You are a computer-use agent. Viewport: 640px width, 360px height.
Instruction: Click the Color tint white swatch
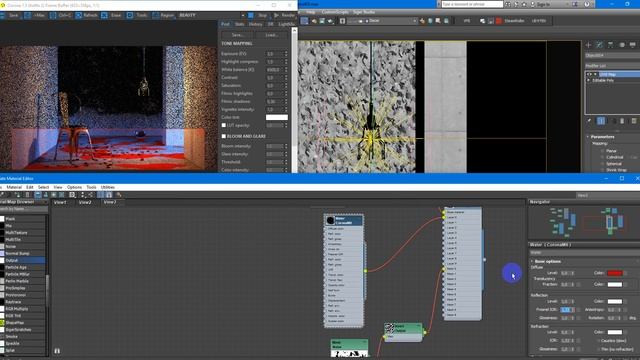[x=277, y=117]
